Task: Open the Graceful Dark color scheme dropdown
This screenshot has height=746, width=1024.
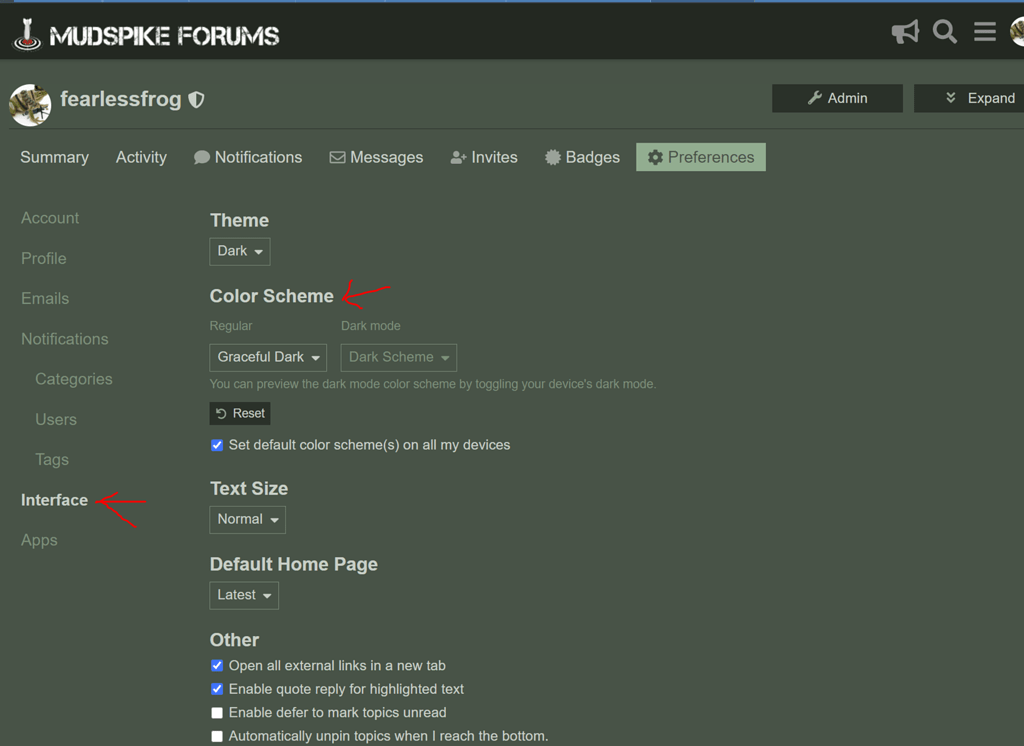Action: (268, 357)
